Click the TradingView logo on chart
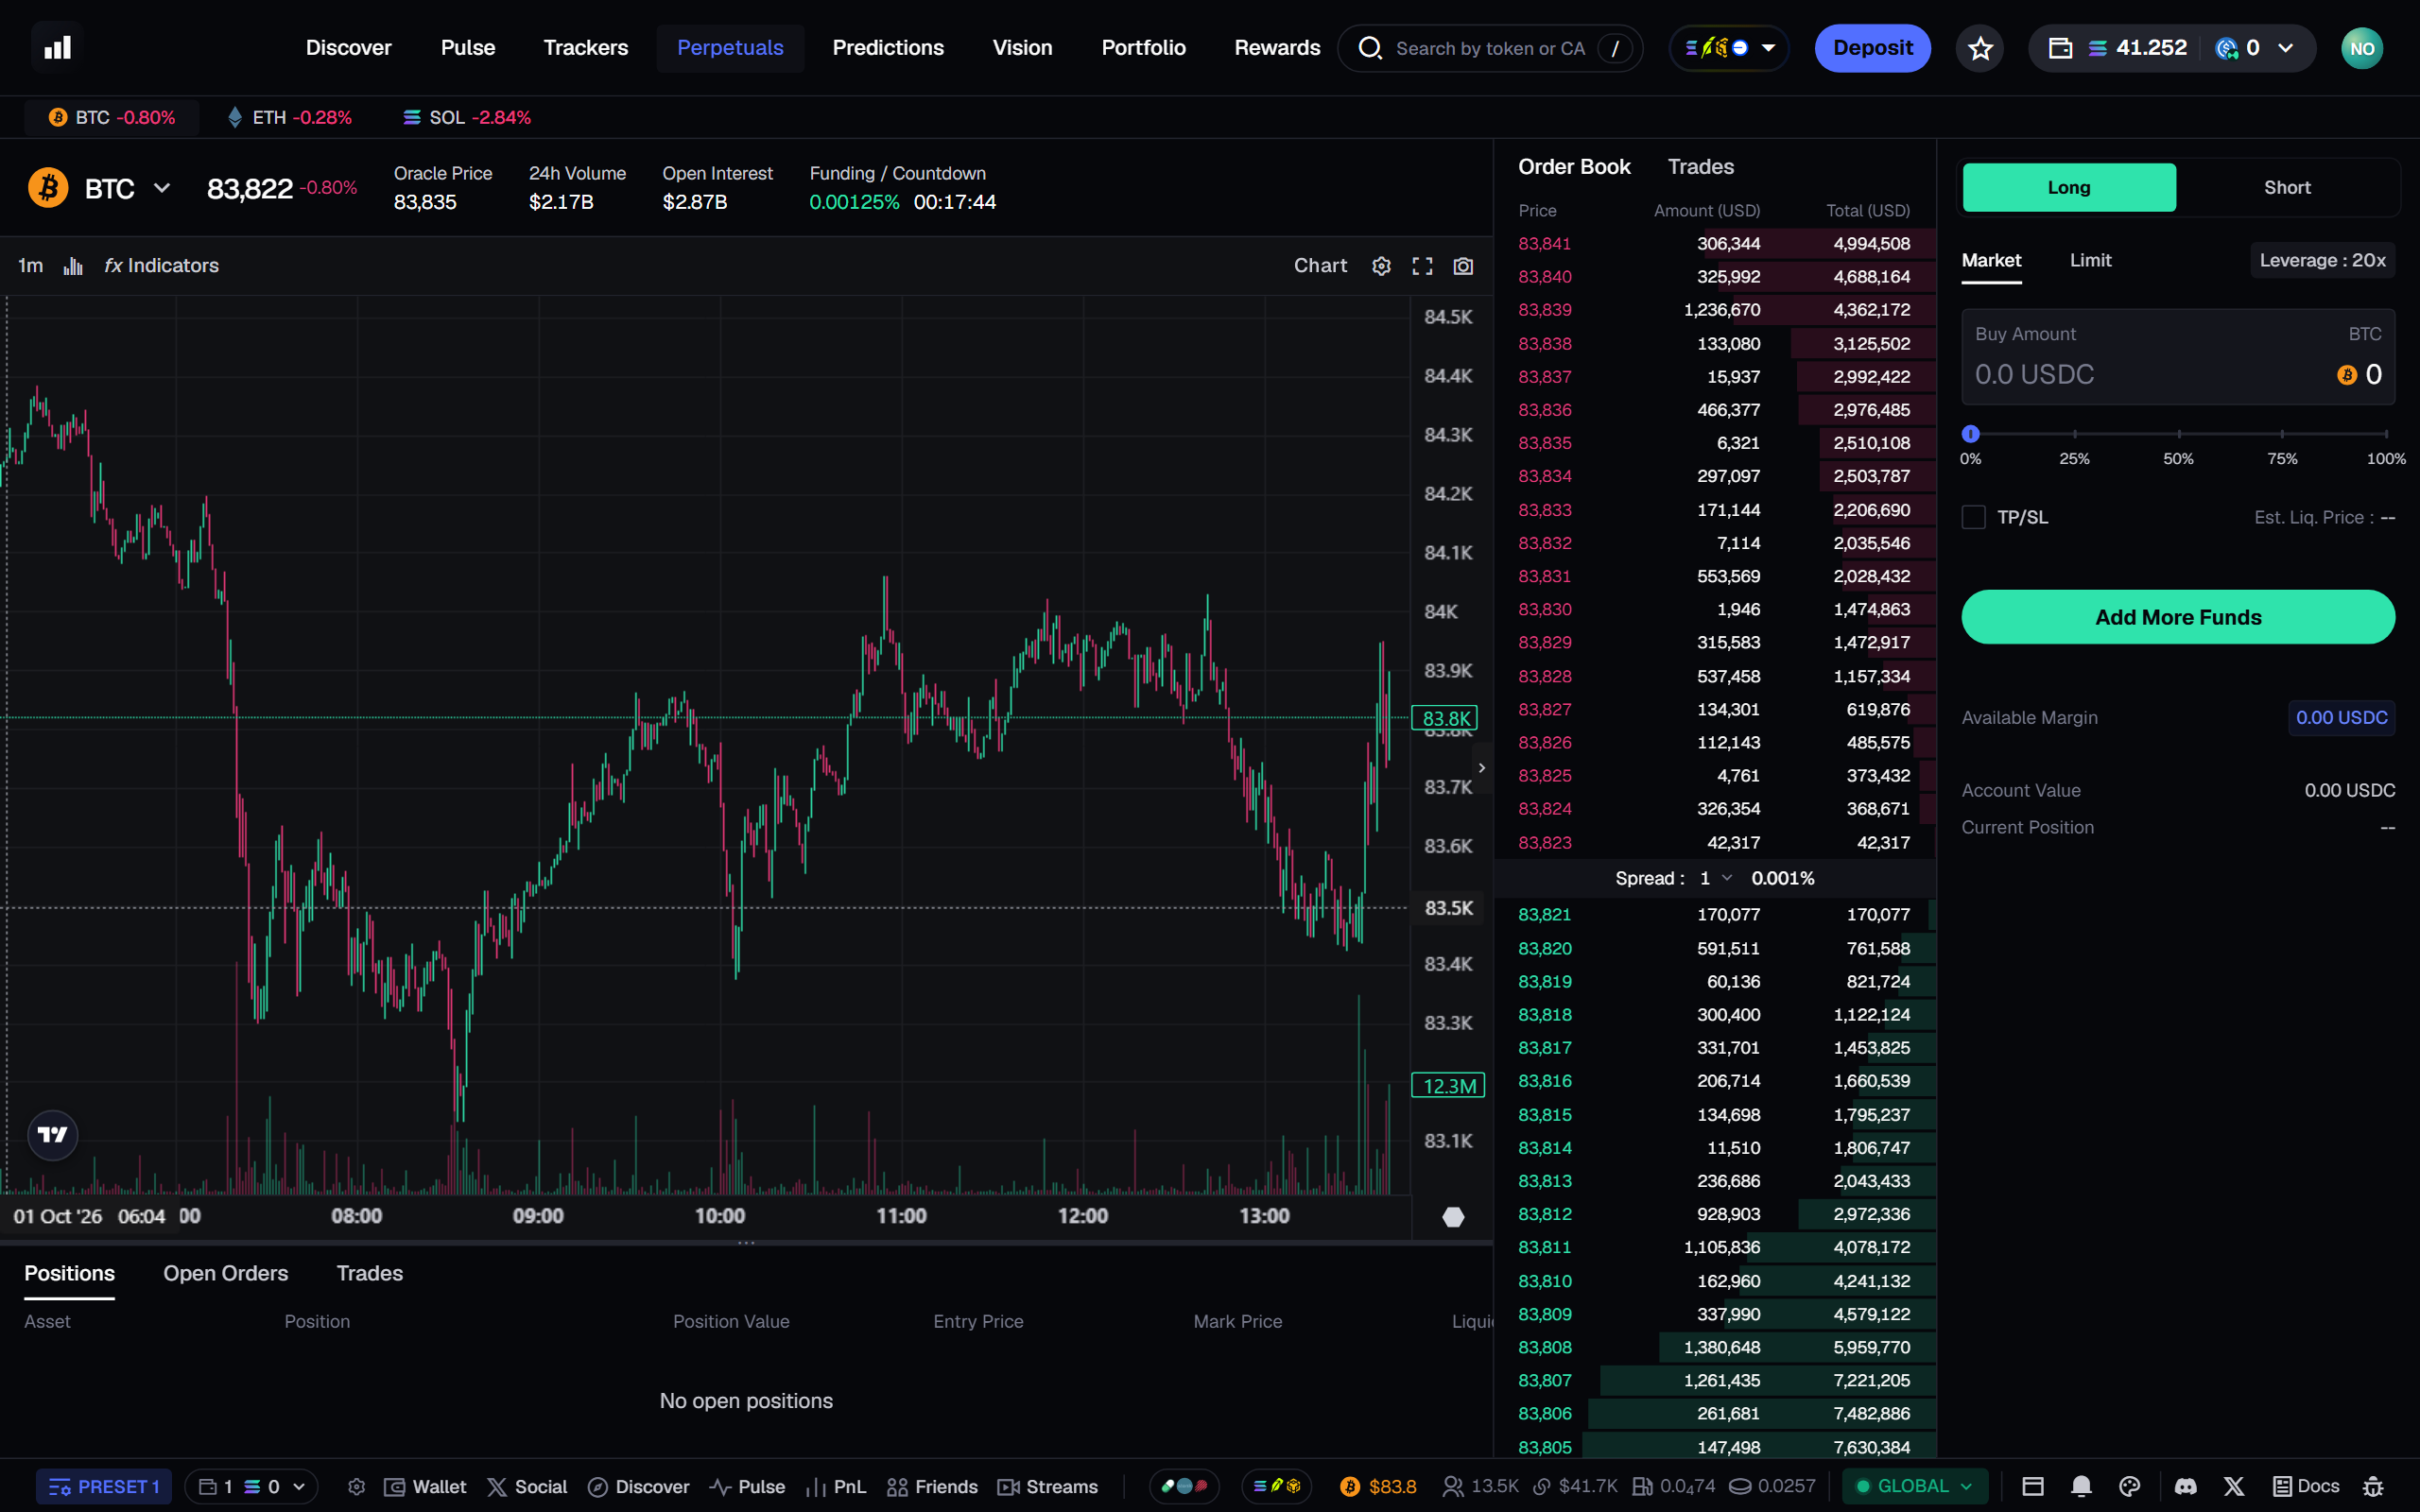Screen dimensions: 2420x1512 tap(52, 1134)
